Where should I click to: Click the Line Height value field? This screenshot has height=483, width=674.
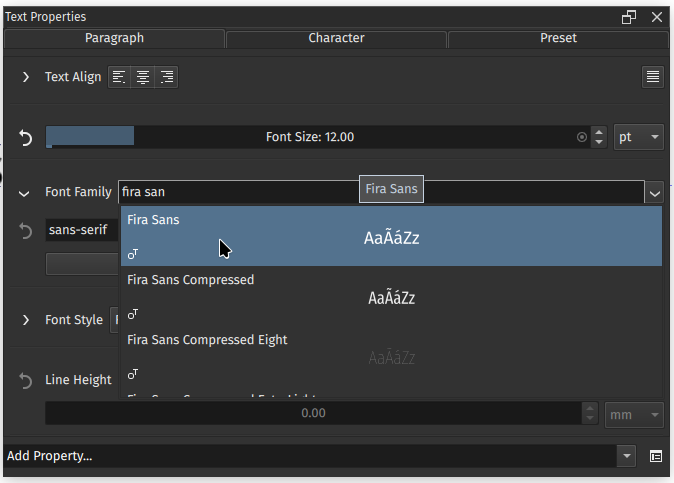point(314,413)
